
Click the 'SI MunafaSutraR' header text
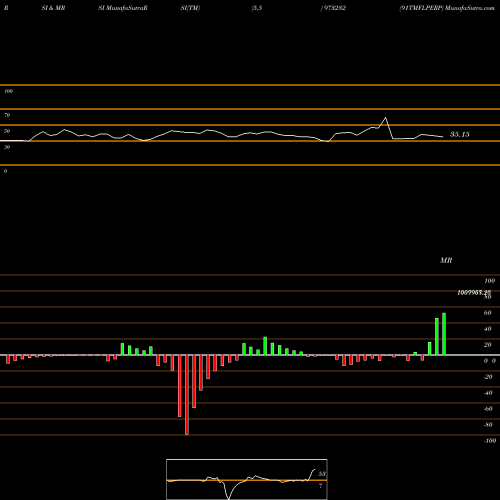click(x=123, y=8)
